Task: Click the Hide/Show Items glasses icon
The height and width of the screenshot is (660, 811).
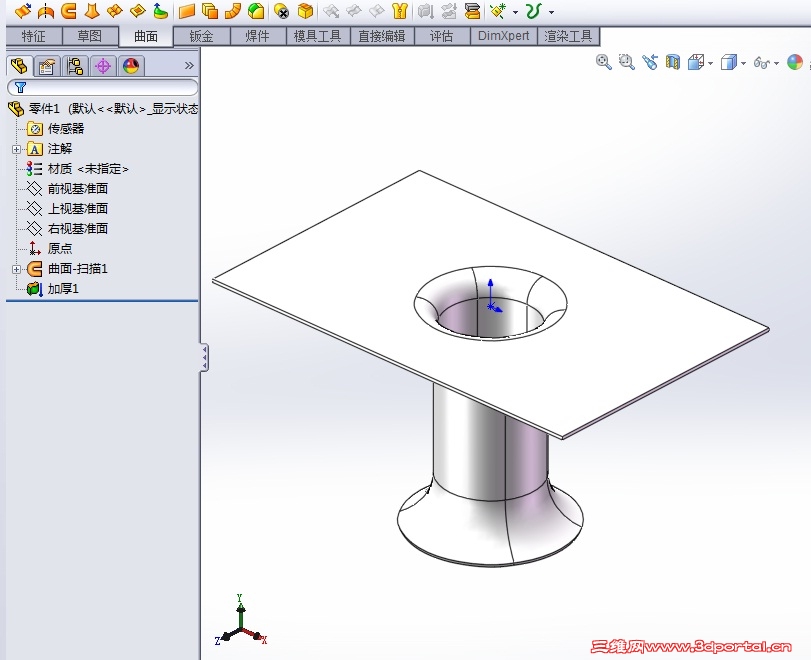Action: point(762,63)
